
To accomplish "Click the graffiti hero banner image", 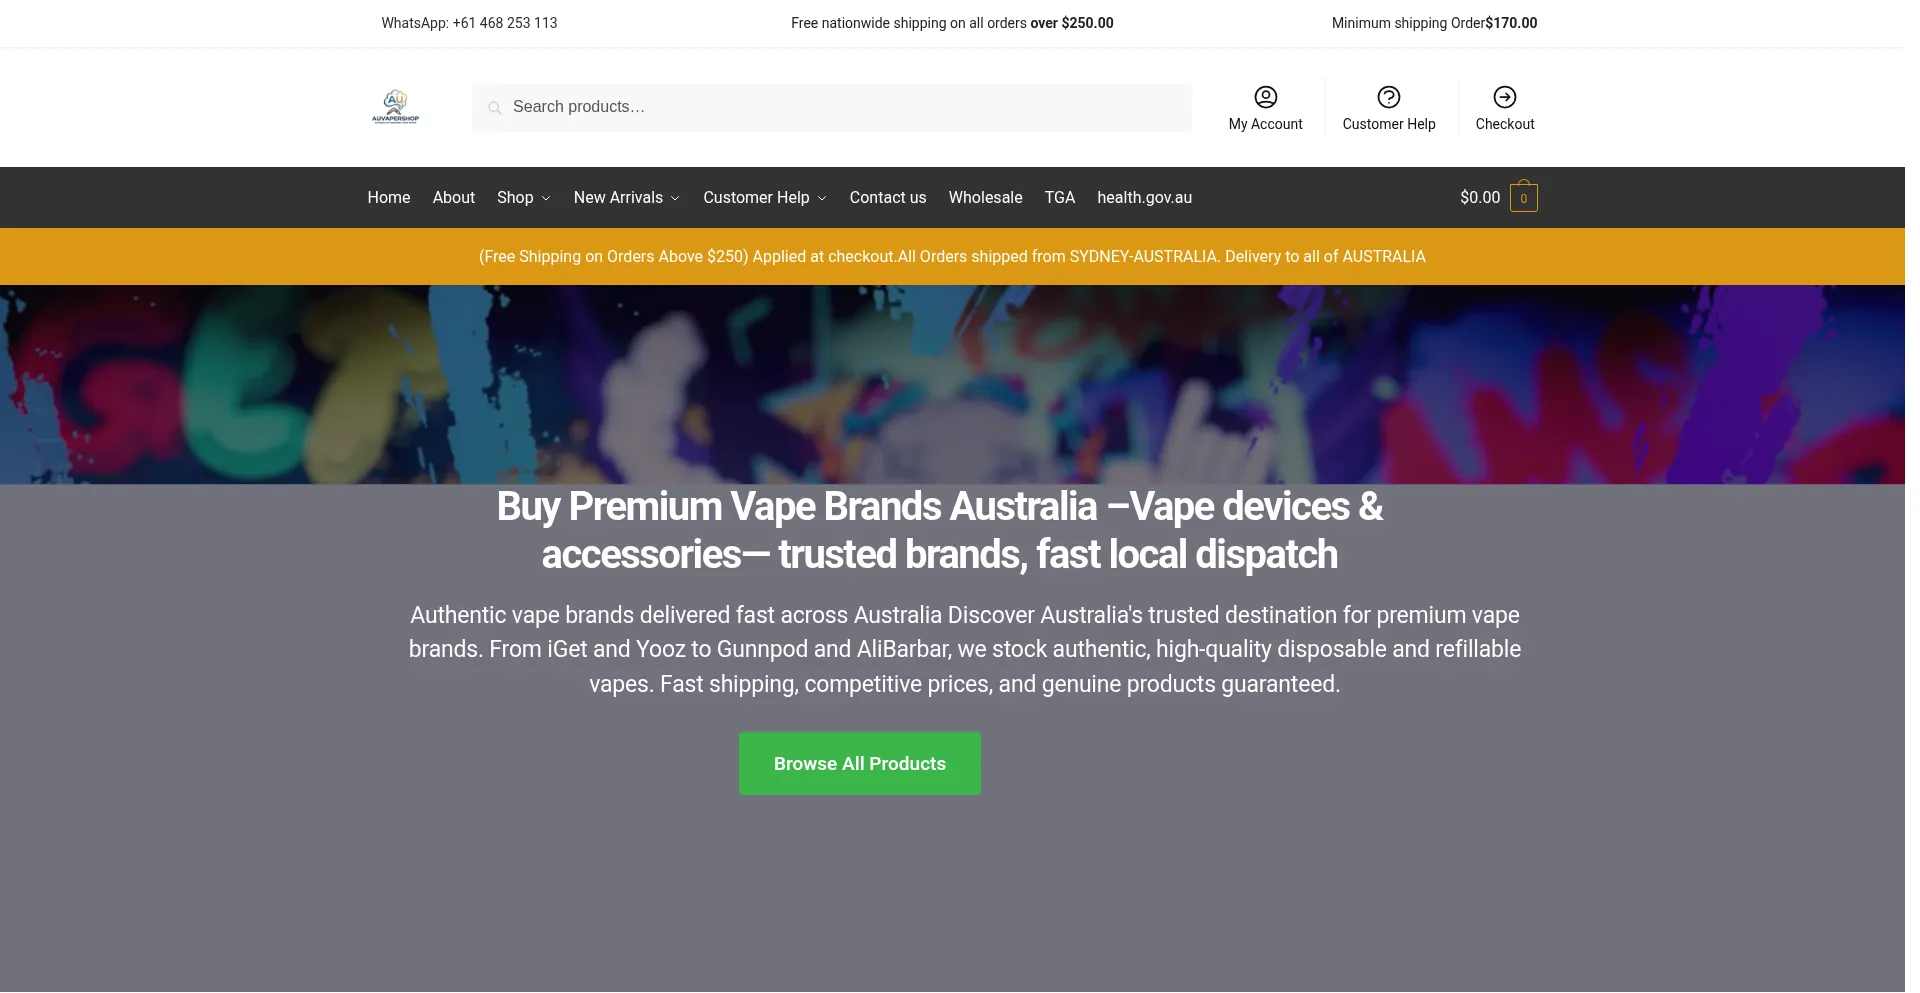I will 952,385.
